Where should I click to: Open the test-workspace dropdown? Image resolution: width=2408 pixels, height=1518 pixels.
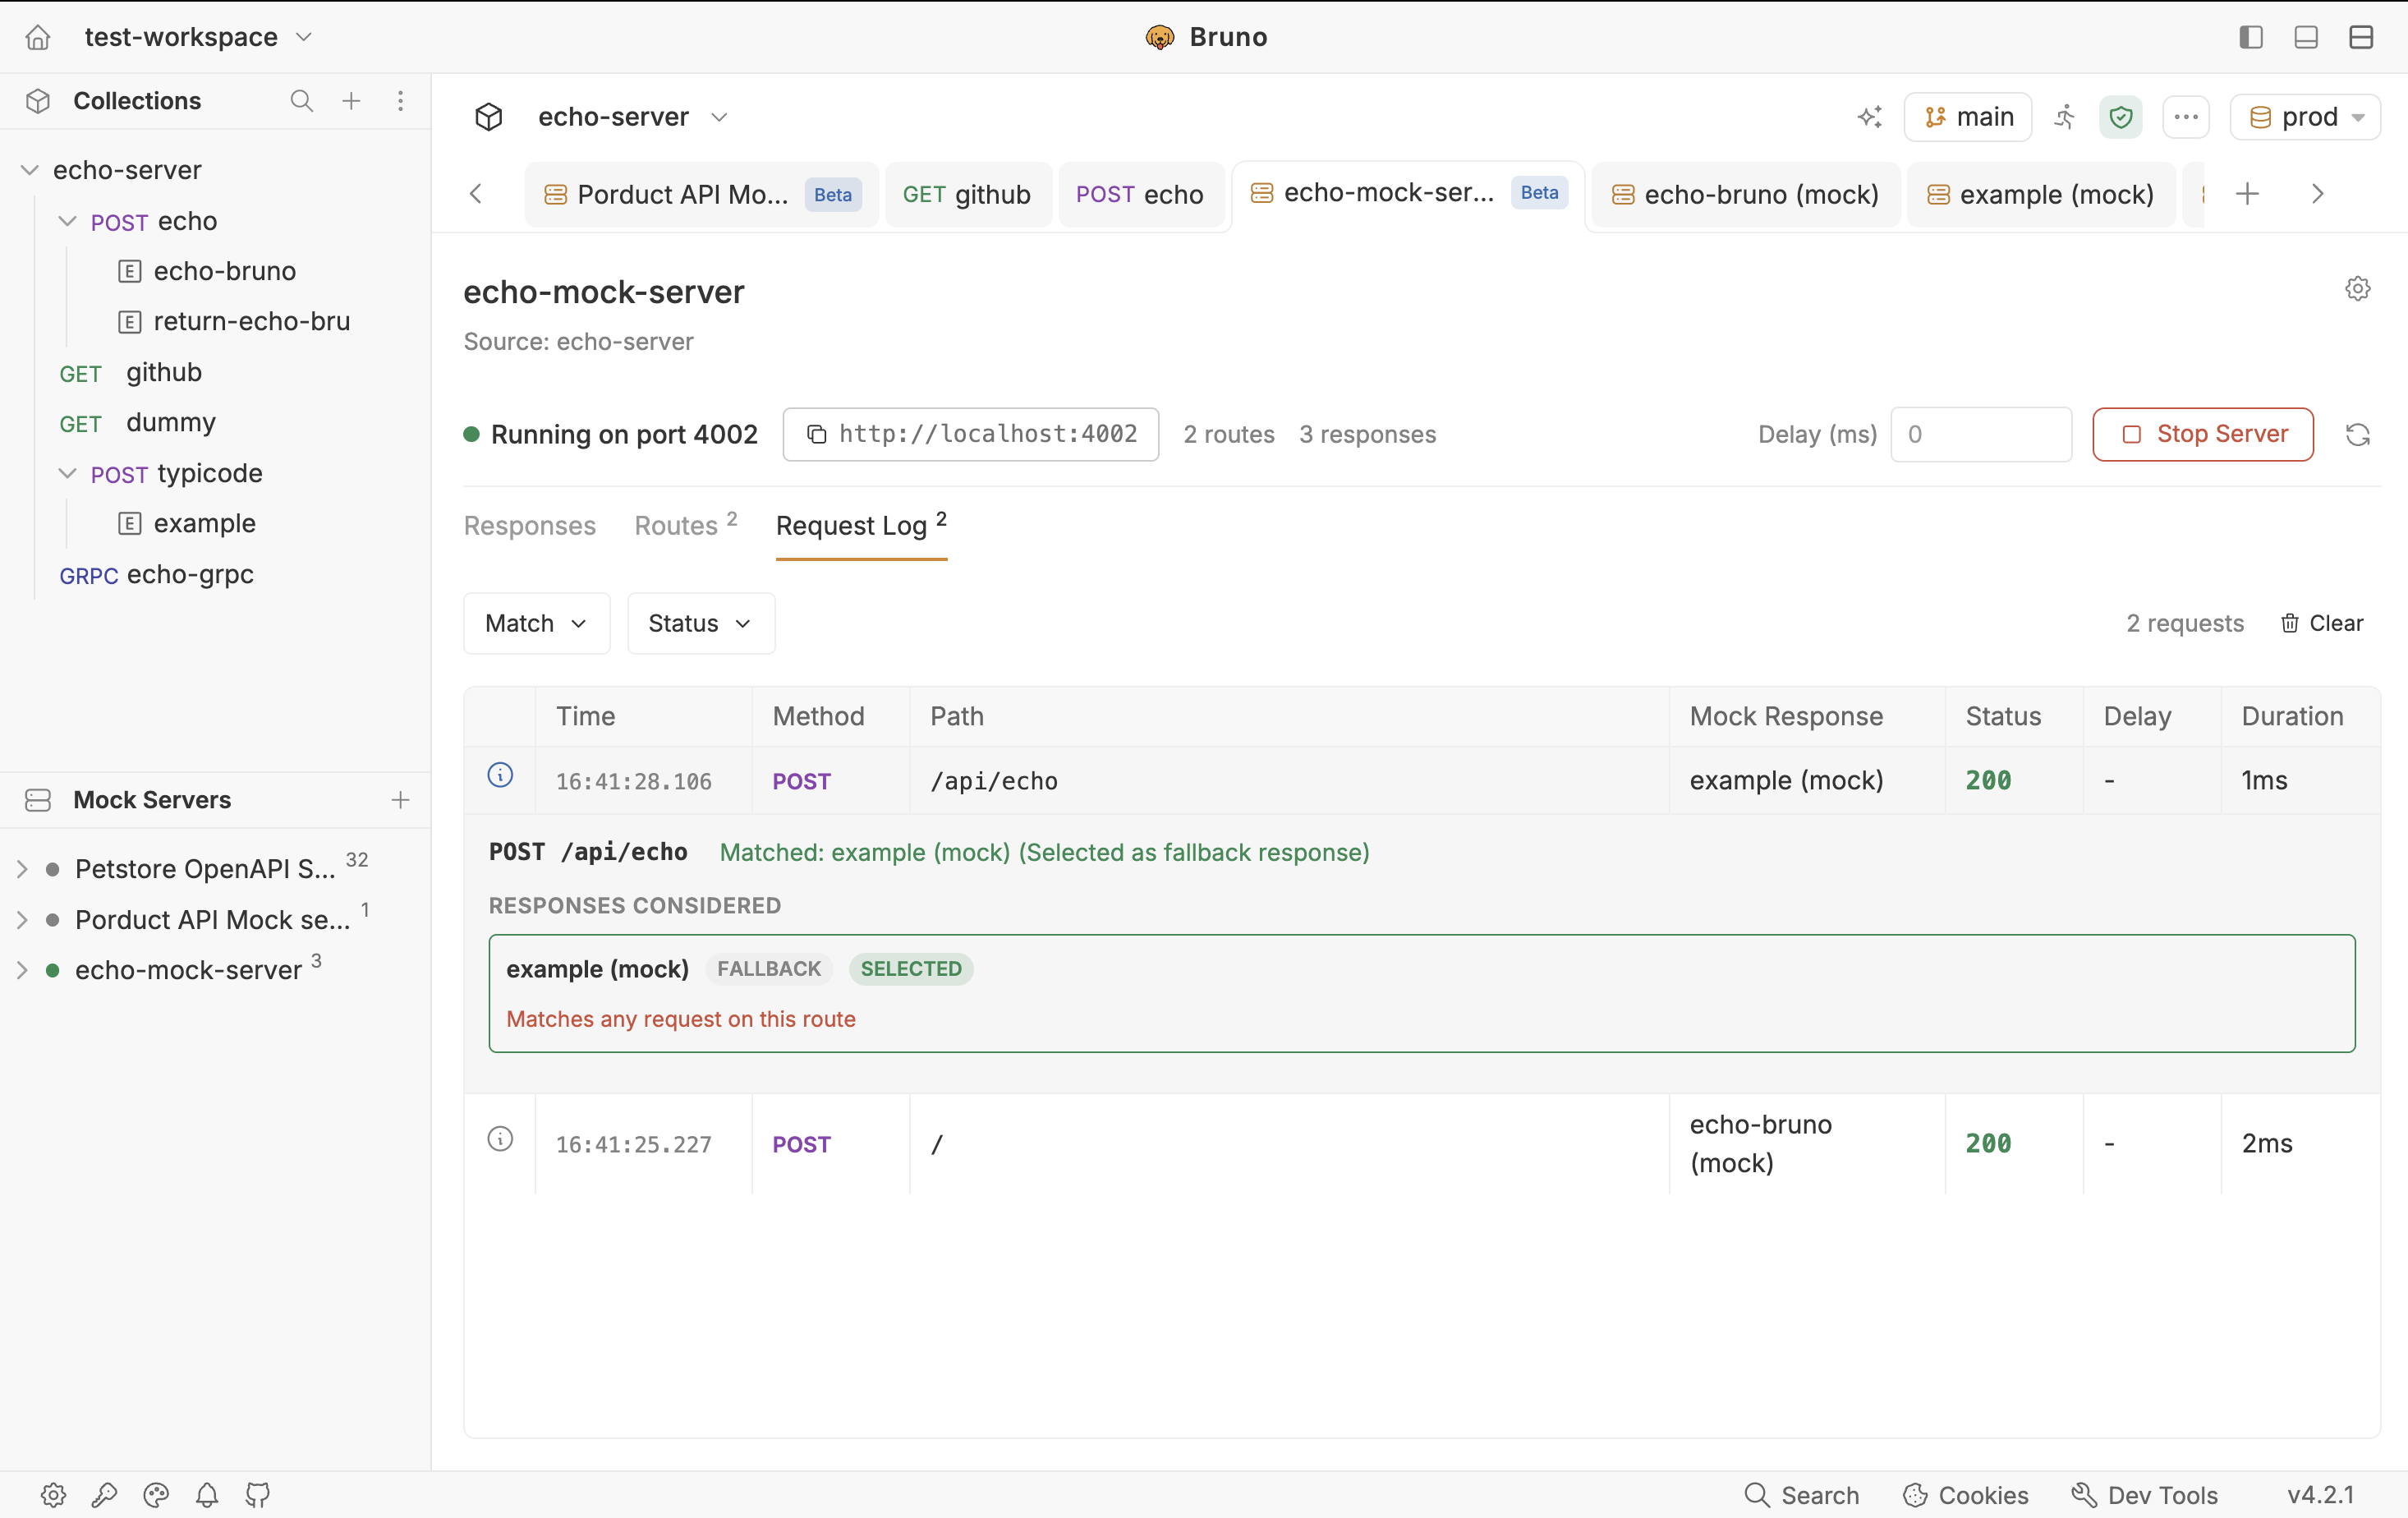click(x=198, y=37)
